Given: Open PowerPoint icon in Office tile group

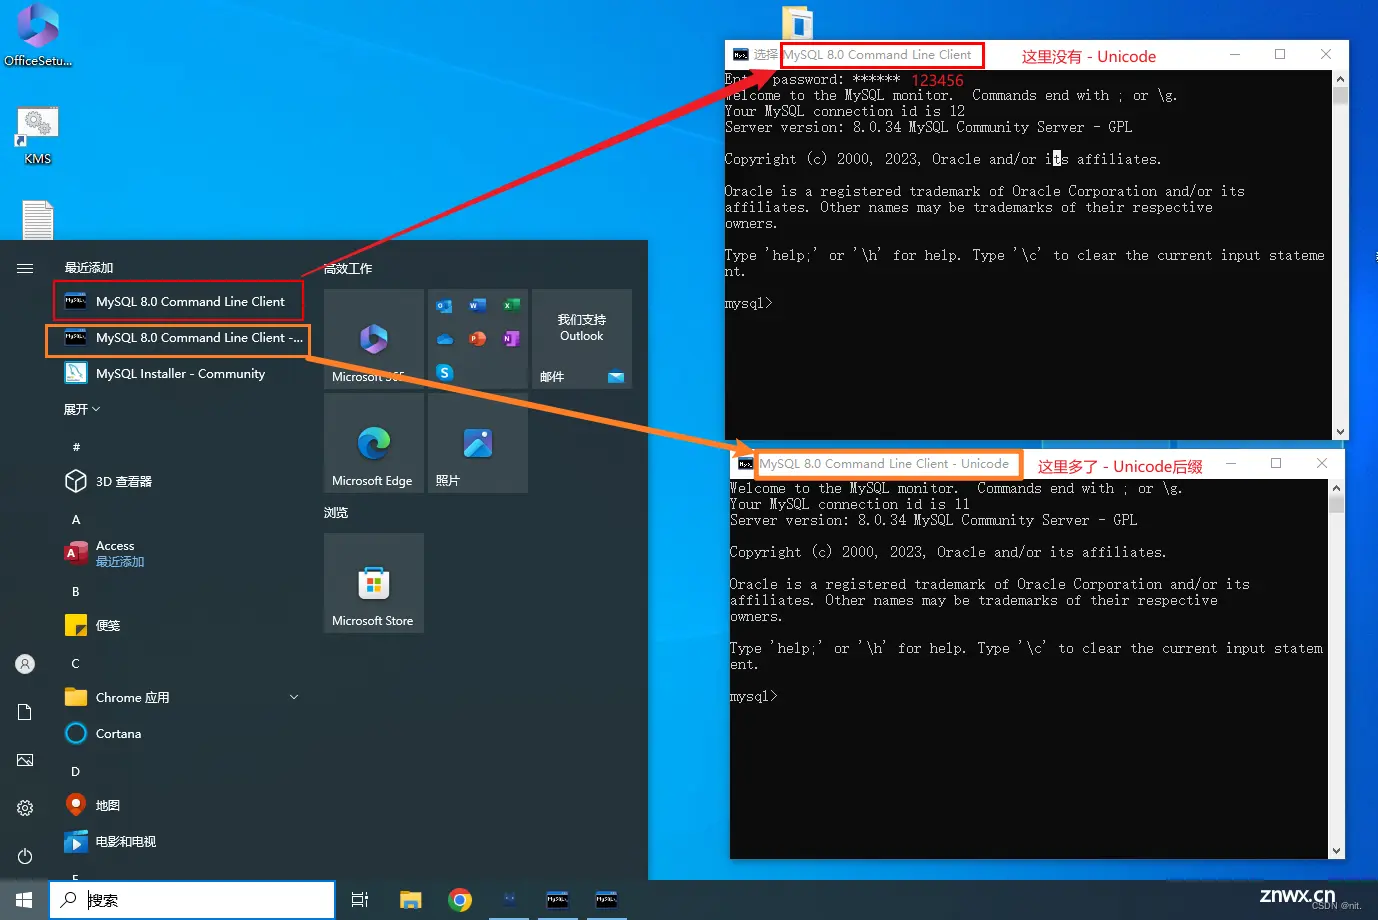Looking at the screenshot, I should [478, 339].
